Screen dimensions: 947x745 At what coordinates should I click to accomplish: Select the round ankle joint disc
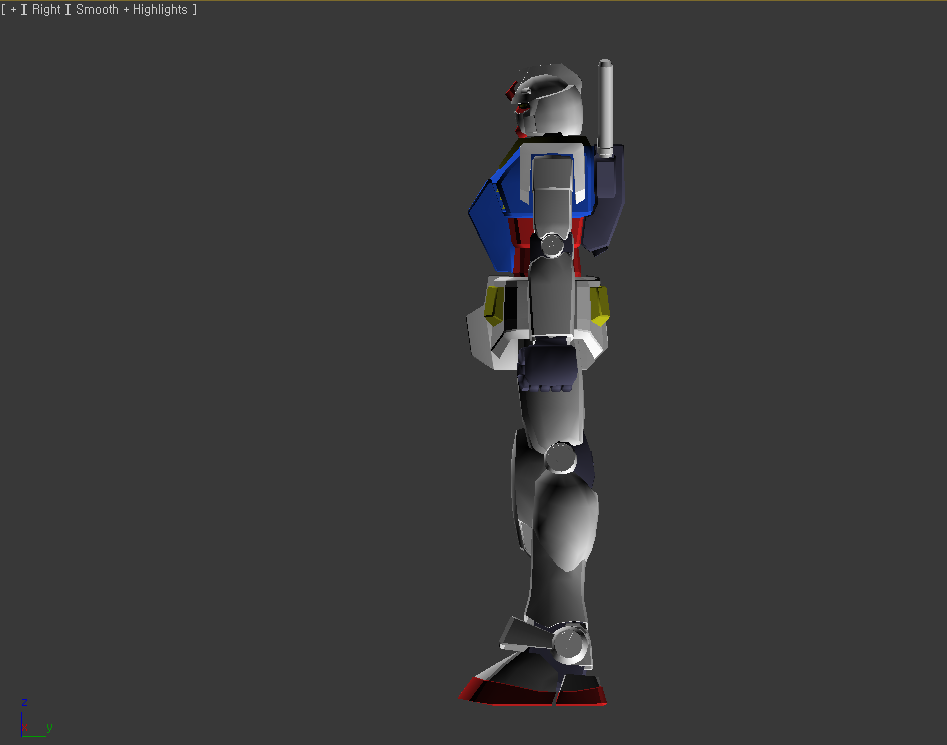click(x=571, y=644)
